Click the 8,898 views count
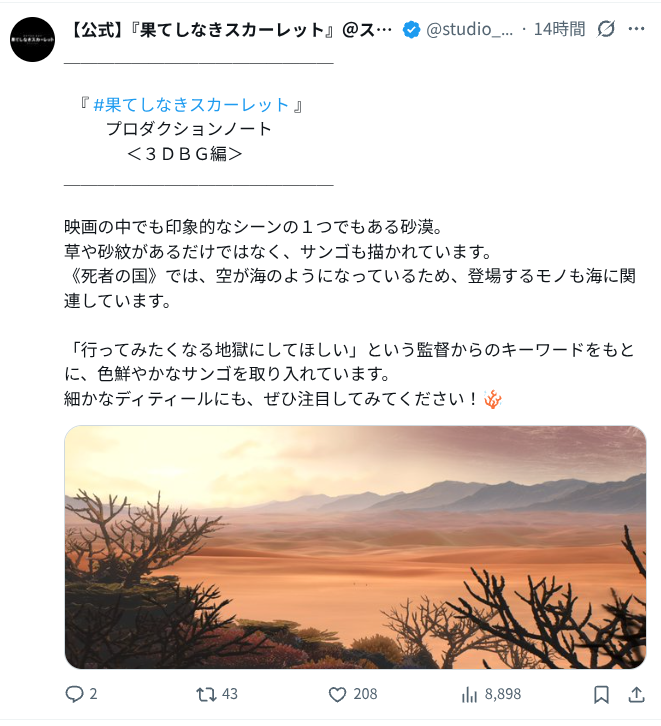Image resolution: width=661 pixels, height=726 pixels. (x=503, y=694)
